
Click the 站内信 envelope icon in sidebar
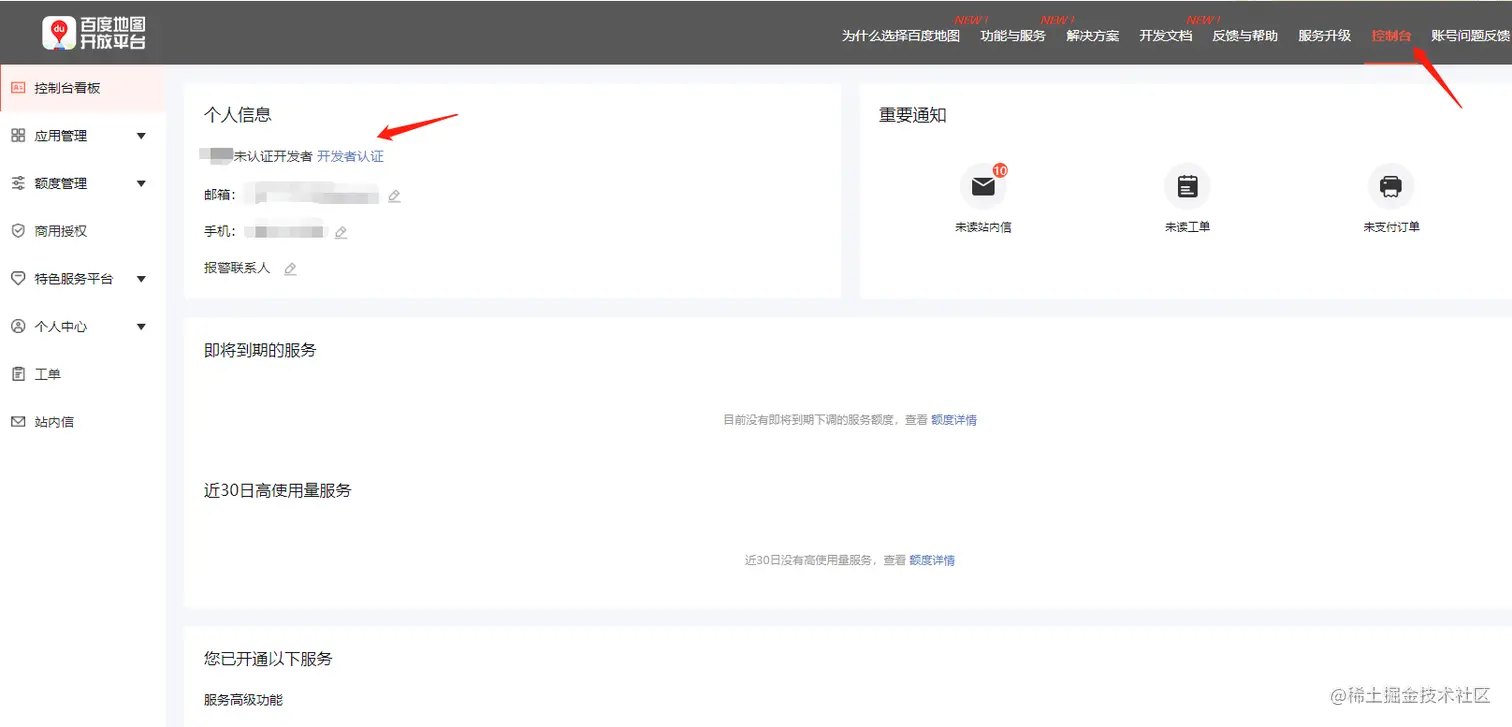click(x=18, y=422)
